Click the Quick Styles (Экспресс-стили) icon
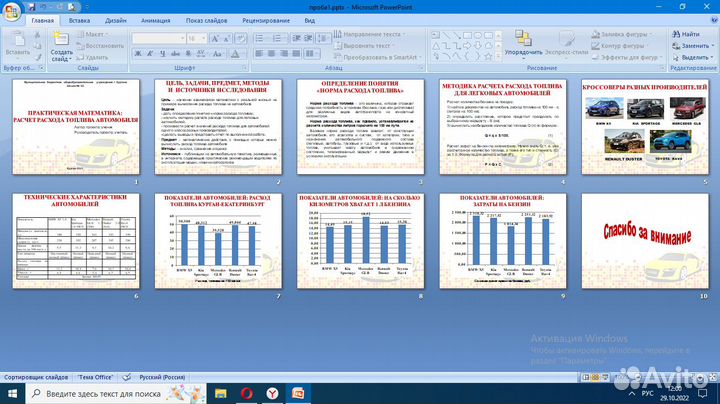The image size is (720, 404). click(x=566, y=39)
